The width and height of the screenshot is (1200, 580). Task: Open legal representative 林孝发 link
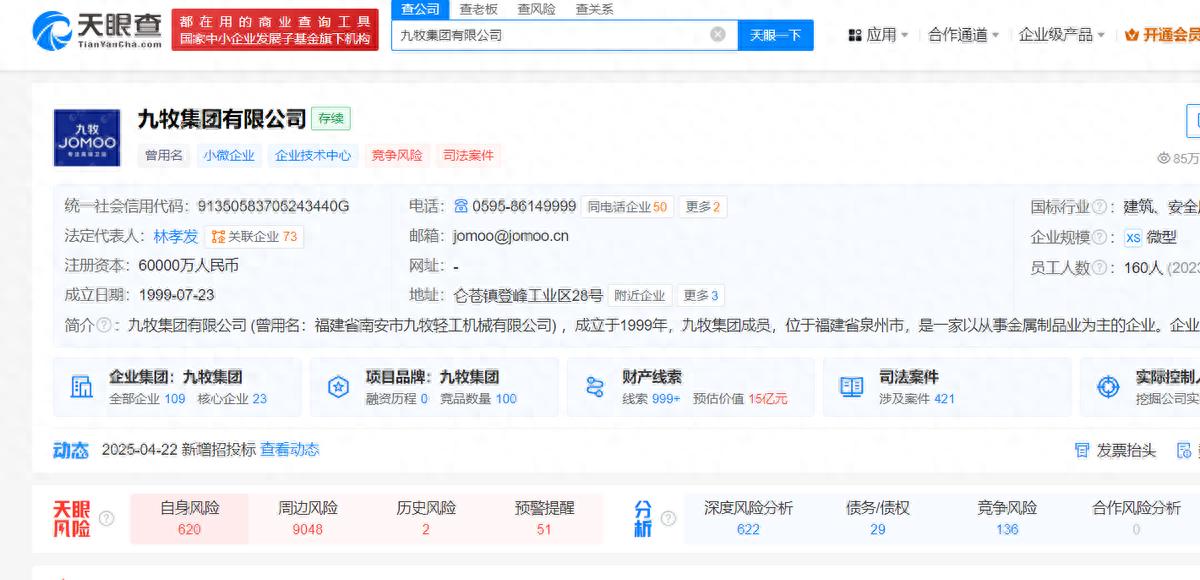tap(176, 237)
